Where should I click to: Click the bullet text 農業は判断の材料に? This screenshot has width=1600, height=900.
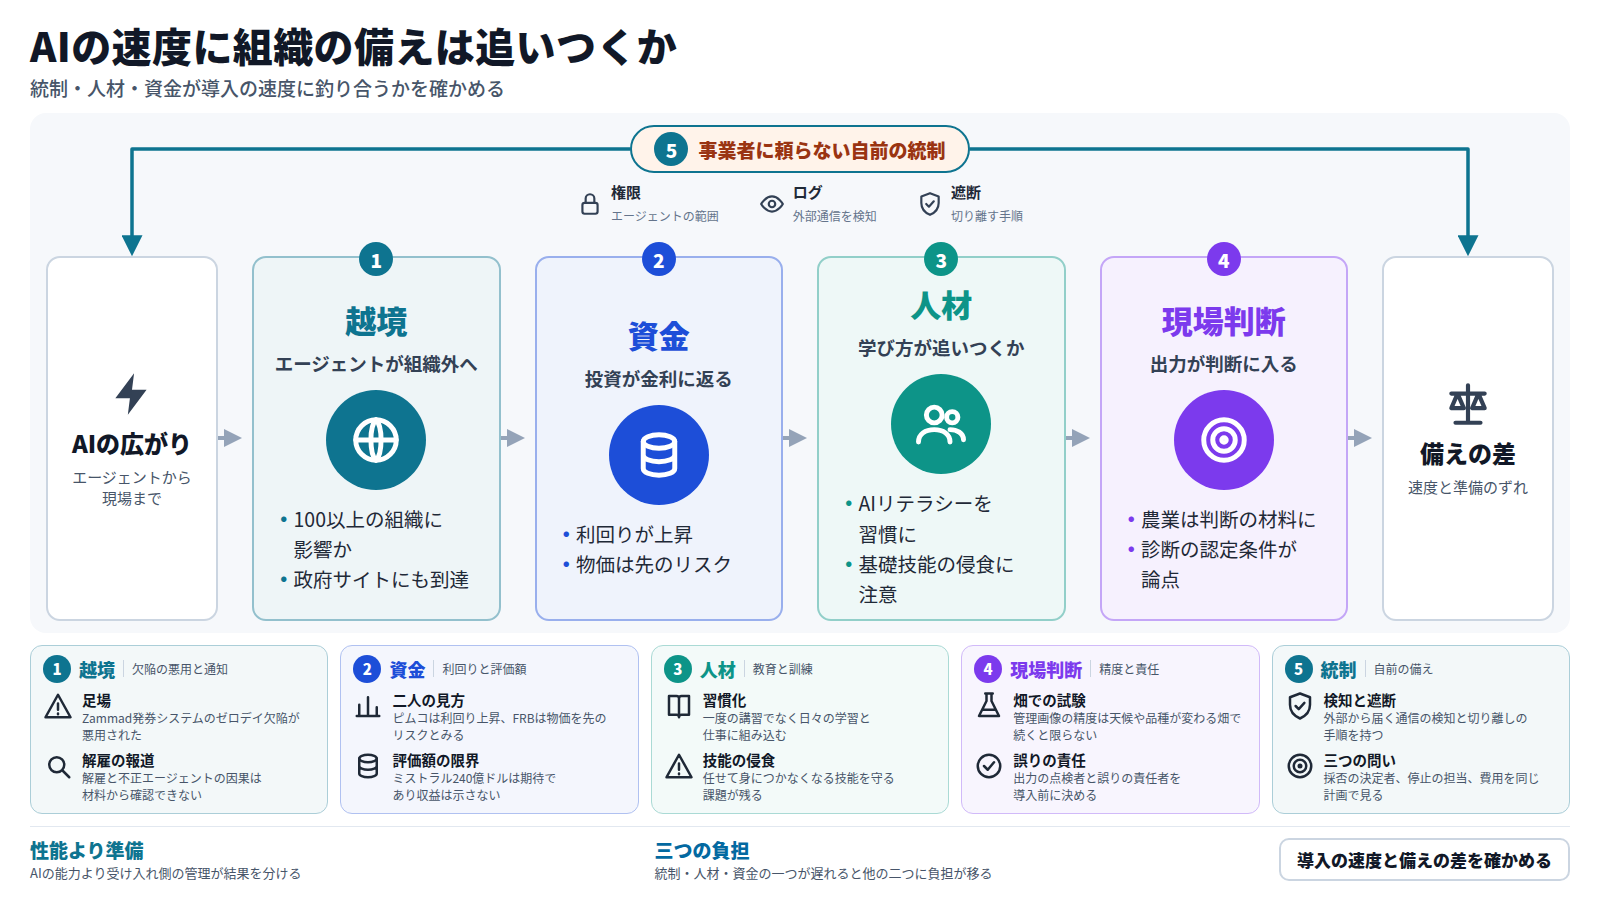pos(1228,520)
